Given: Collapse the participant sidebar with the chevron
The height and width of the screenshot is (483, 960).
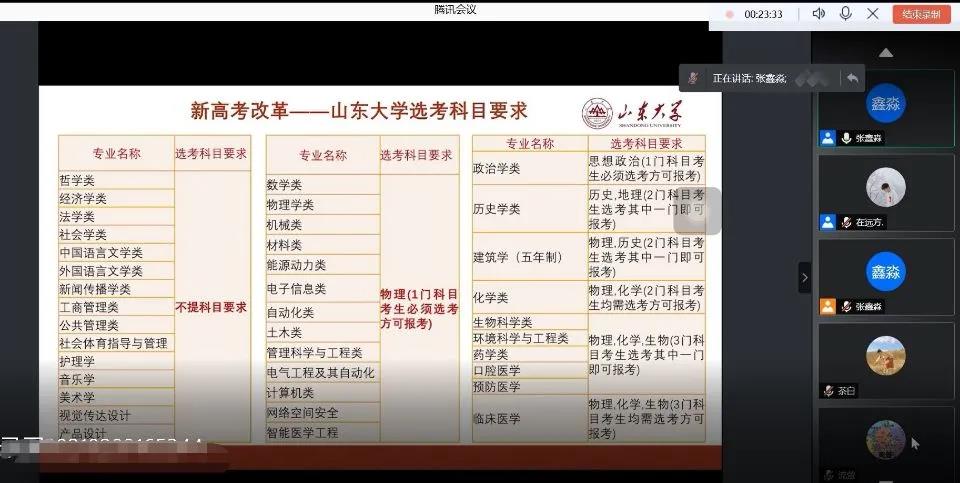Looking at the screenshot, I should click(x=805, y=278).
